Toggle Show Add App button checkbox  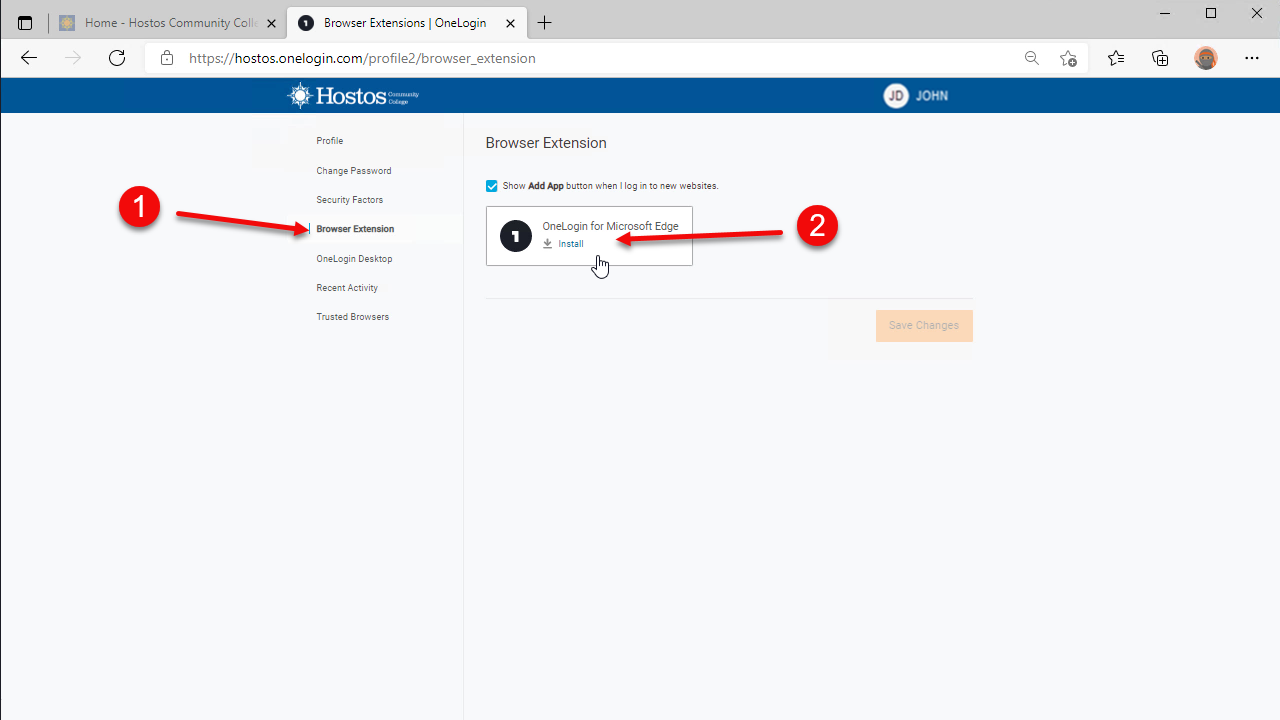point(492,186)
